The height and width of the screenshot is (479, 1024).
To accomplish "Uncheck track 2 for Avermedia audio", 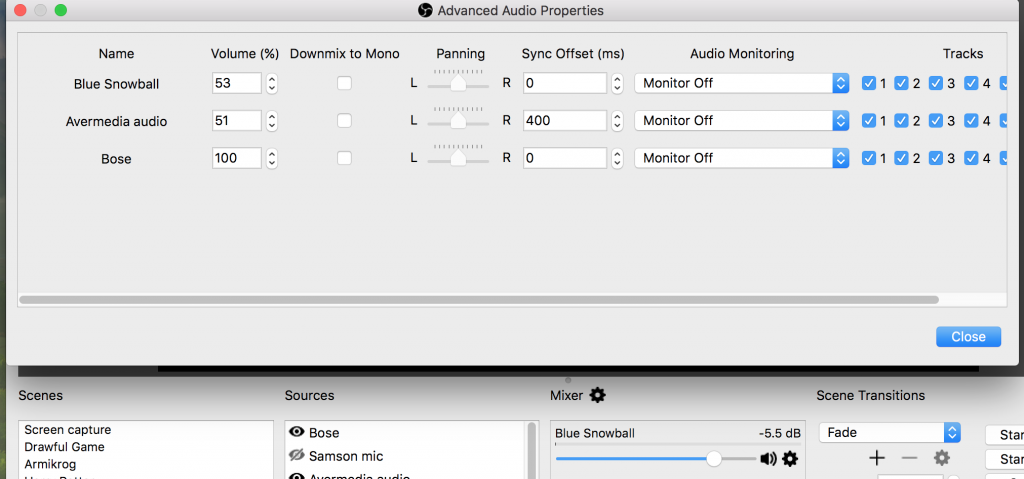I will tap(902, 120).
